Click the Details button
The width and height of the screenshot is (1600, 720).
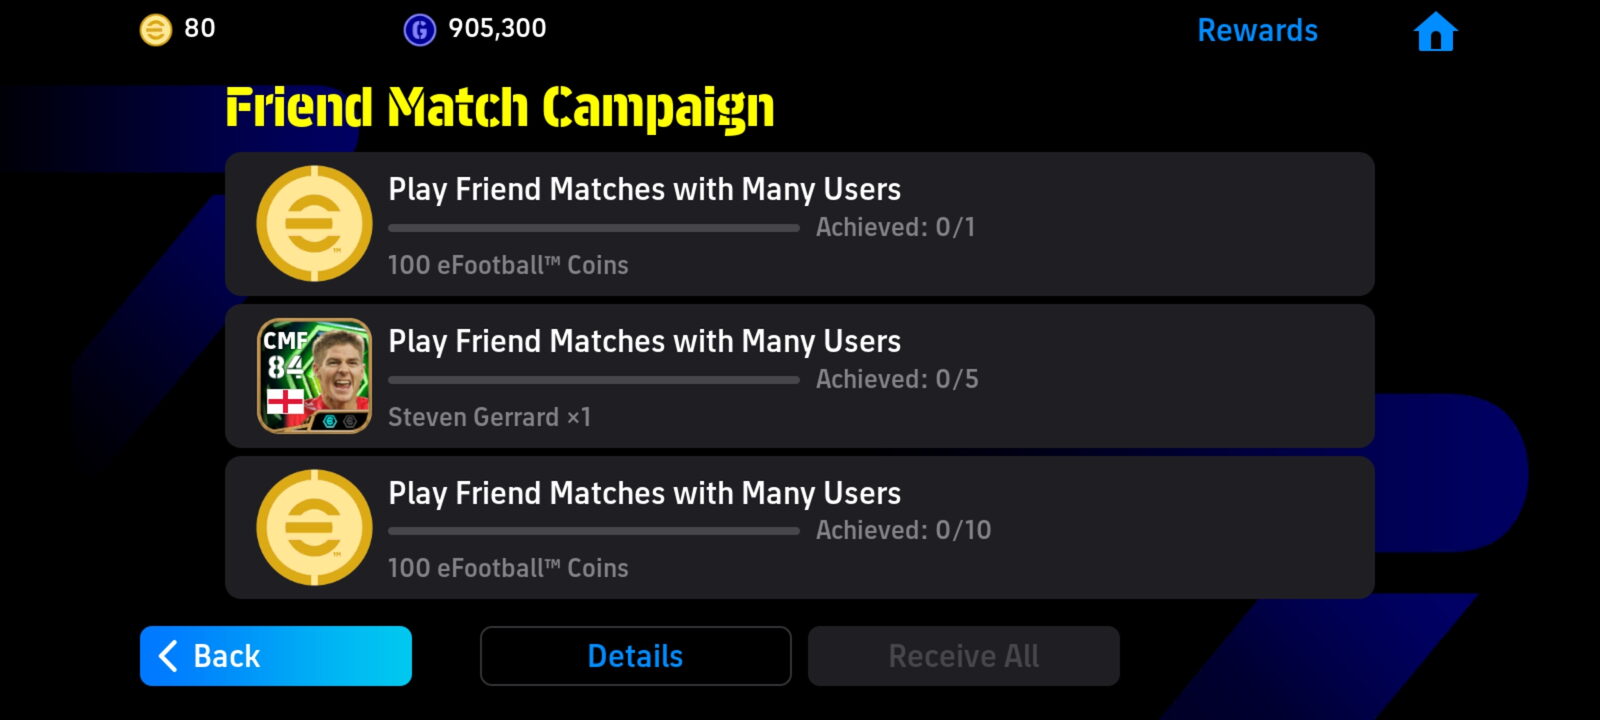click(x=635, y=656)
